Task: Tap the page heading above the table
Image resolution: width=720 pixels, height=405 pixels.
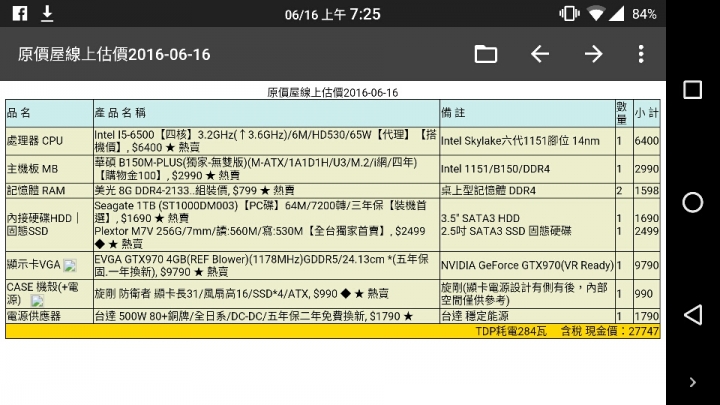Action: (x=332, y=93)
